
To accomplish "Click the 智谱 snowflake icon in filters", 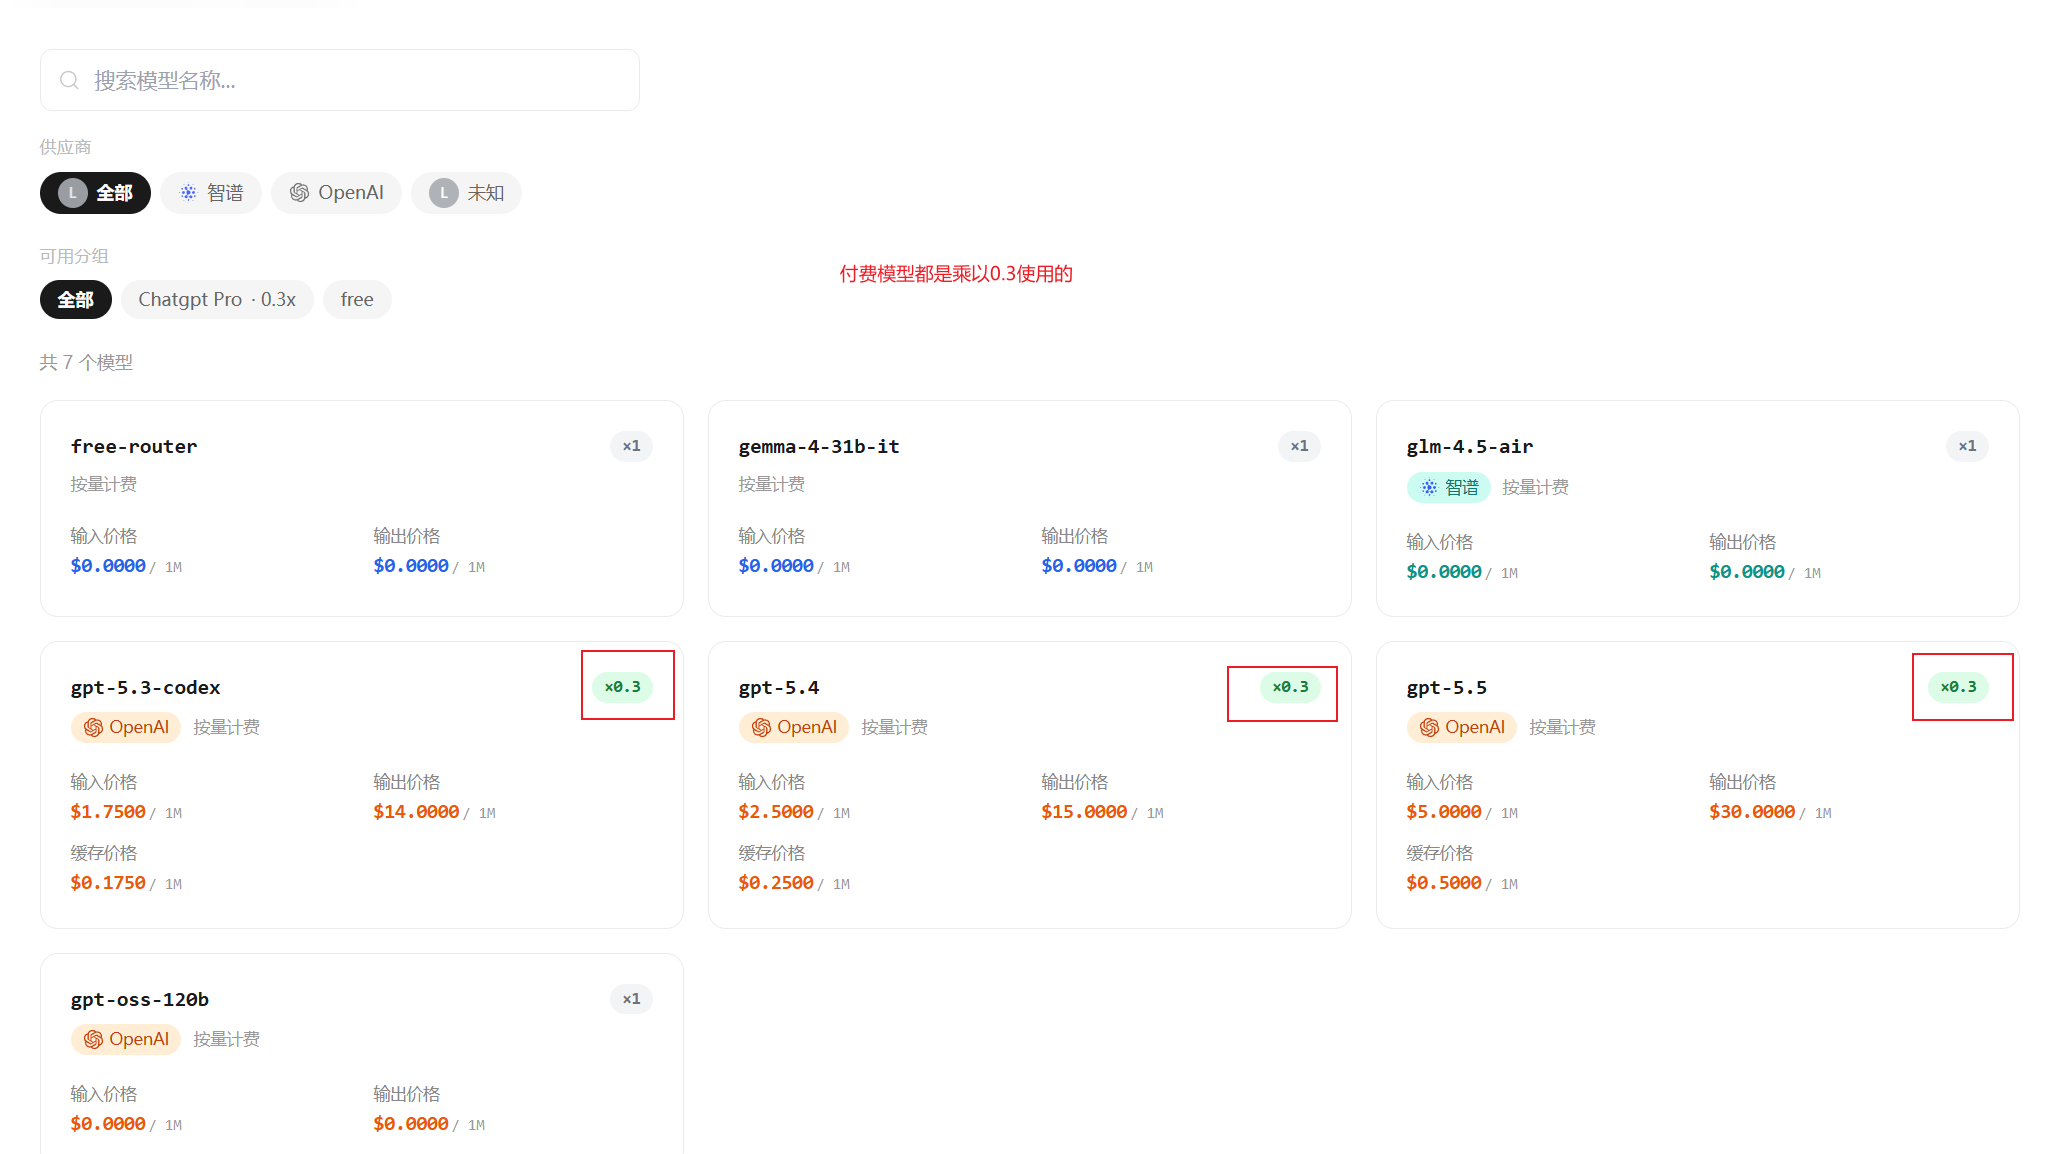I will [188, 193].
